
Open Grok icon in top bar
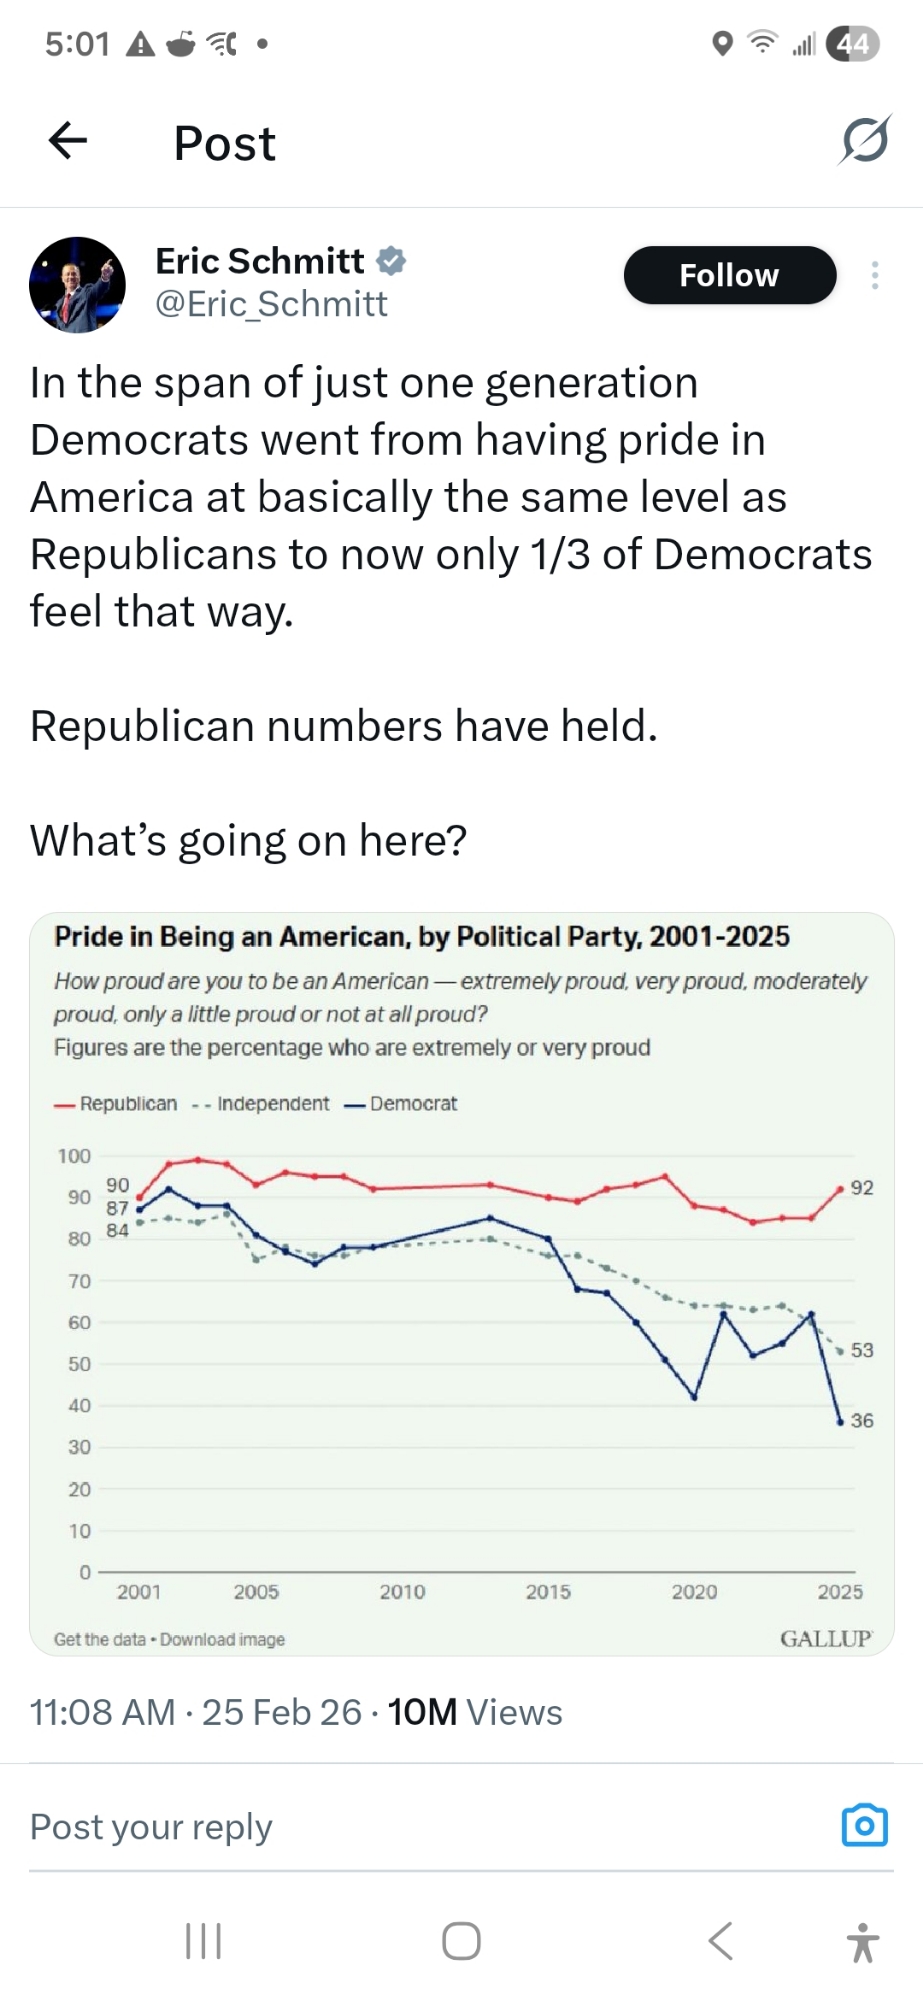864,141
